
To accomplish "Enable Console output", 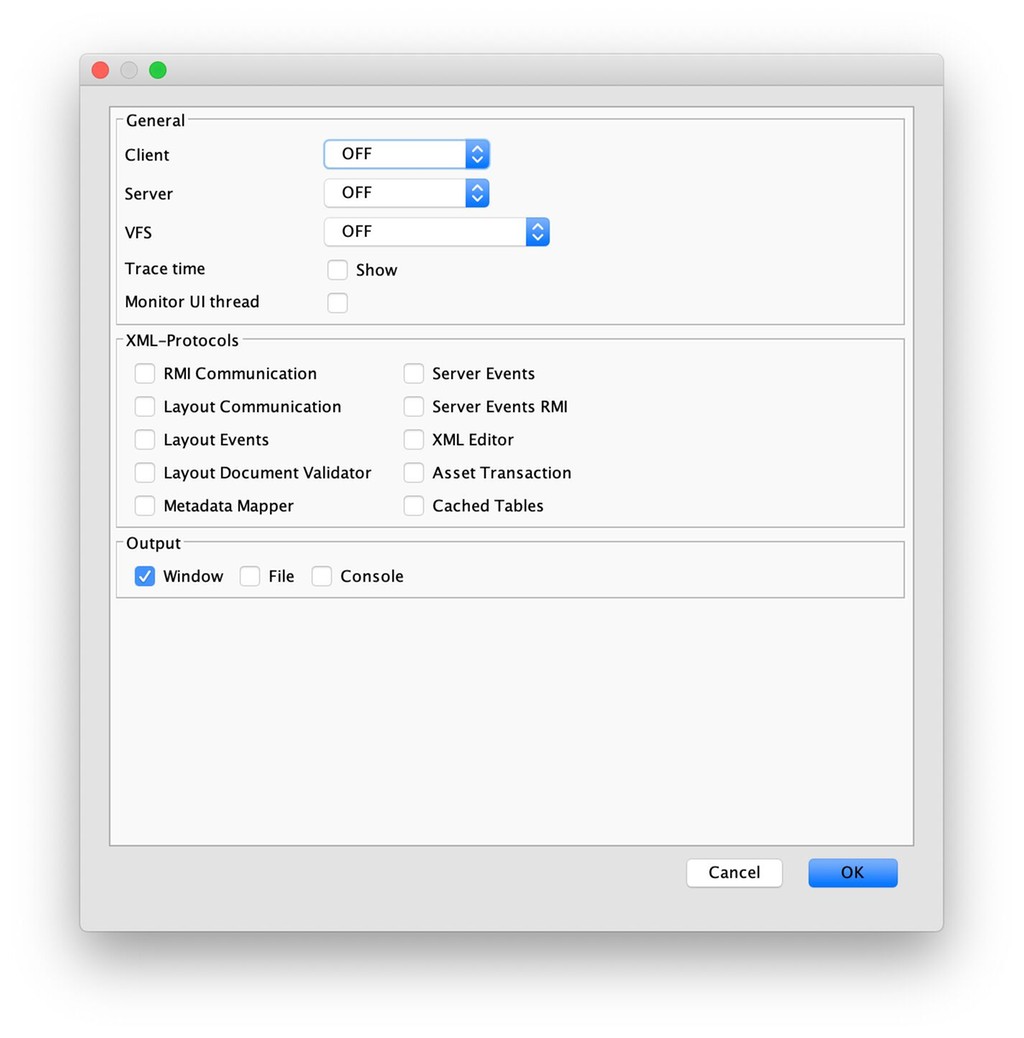I will [x=322, y=577].
